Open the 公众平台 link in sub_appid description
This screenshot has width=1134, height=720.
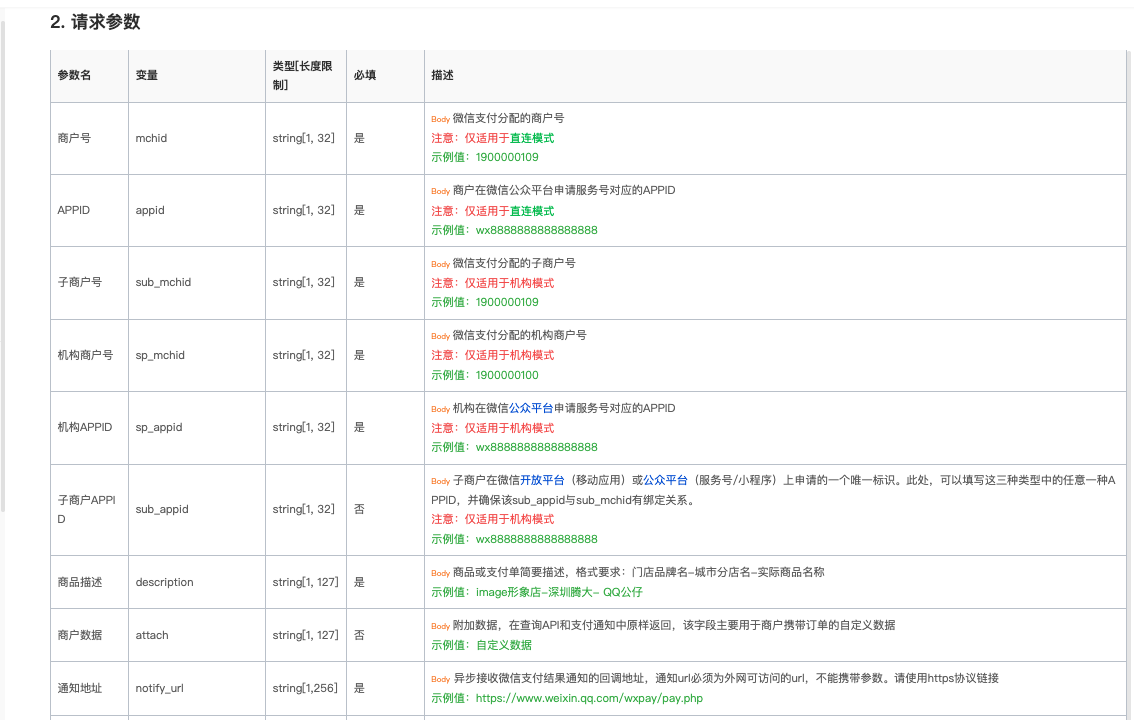tap(665, 480)
